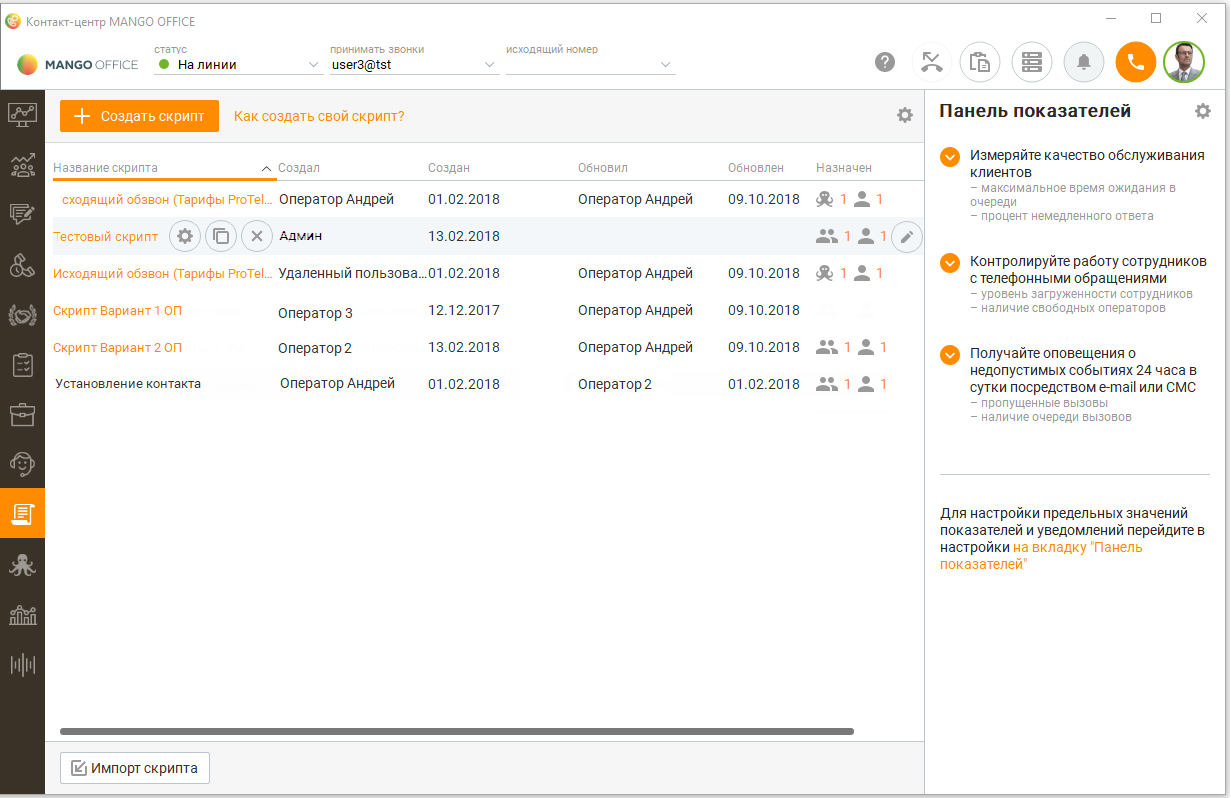Select the active scripts sidebar icon
The image size is (1231, 798).
coord(22,514)
